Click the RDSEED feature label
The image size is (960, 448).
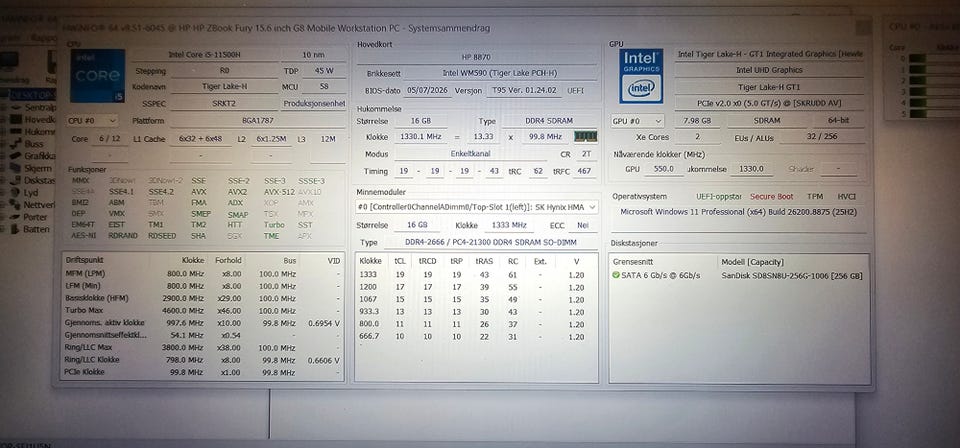162,236
